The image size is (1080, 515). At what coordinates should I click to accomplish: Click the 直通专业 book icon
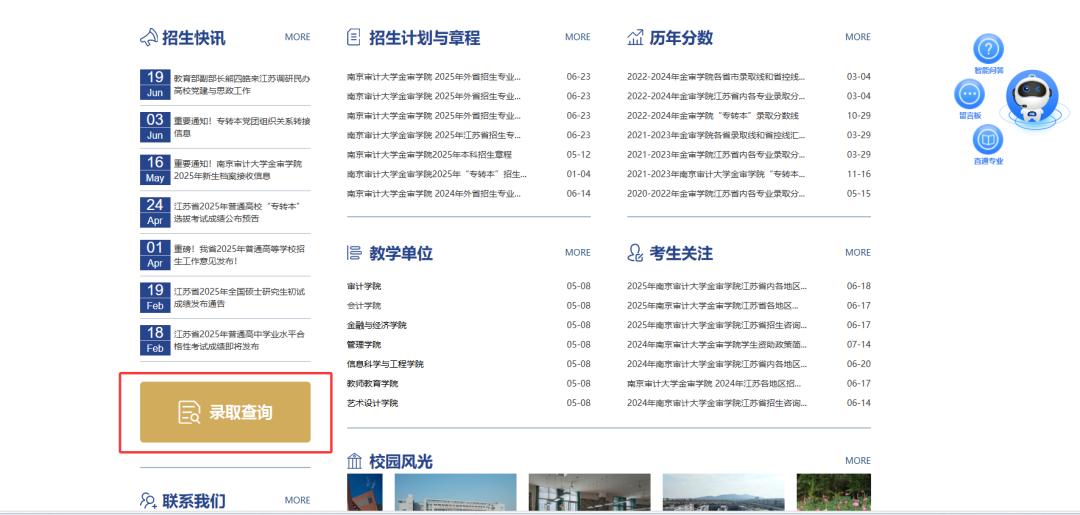tap(988, 140)
